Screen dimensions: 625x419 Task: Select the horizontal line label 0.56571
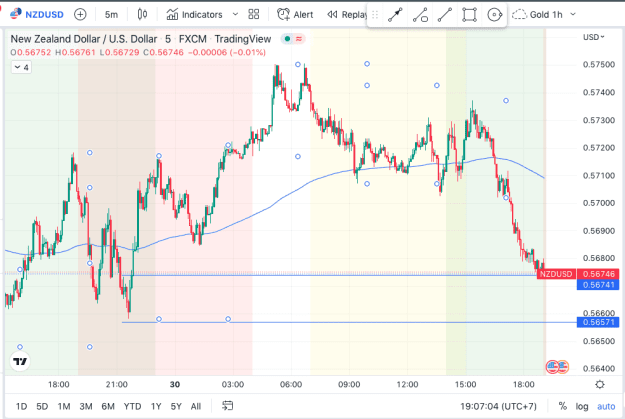coord(598,322)
